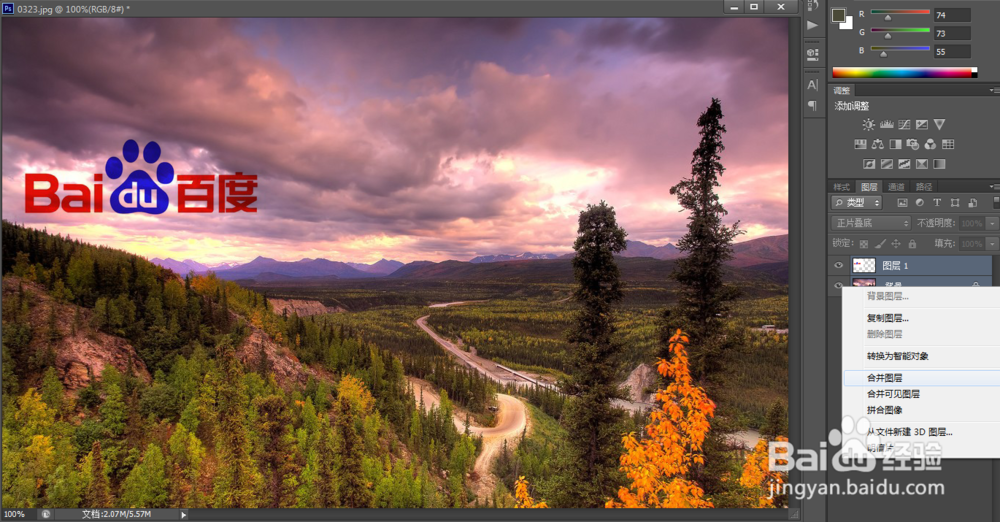
Task: Toggle lock all padlock icon
Action: click(912, 244)
